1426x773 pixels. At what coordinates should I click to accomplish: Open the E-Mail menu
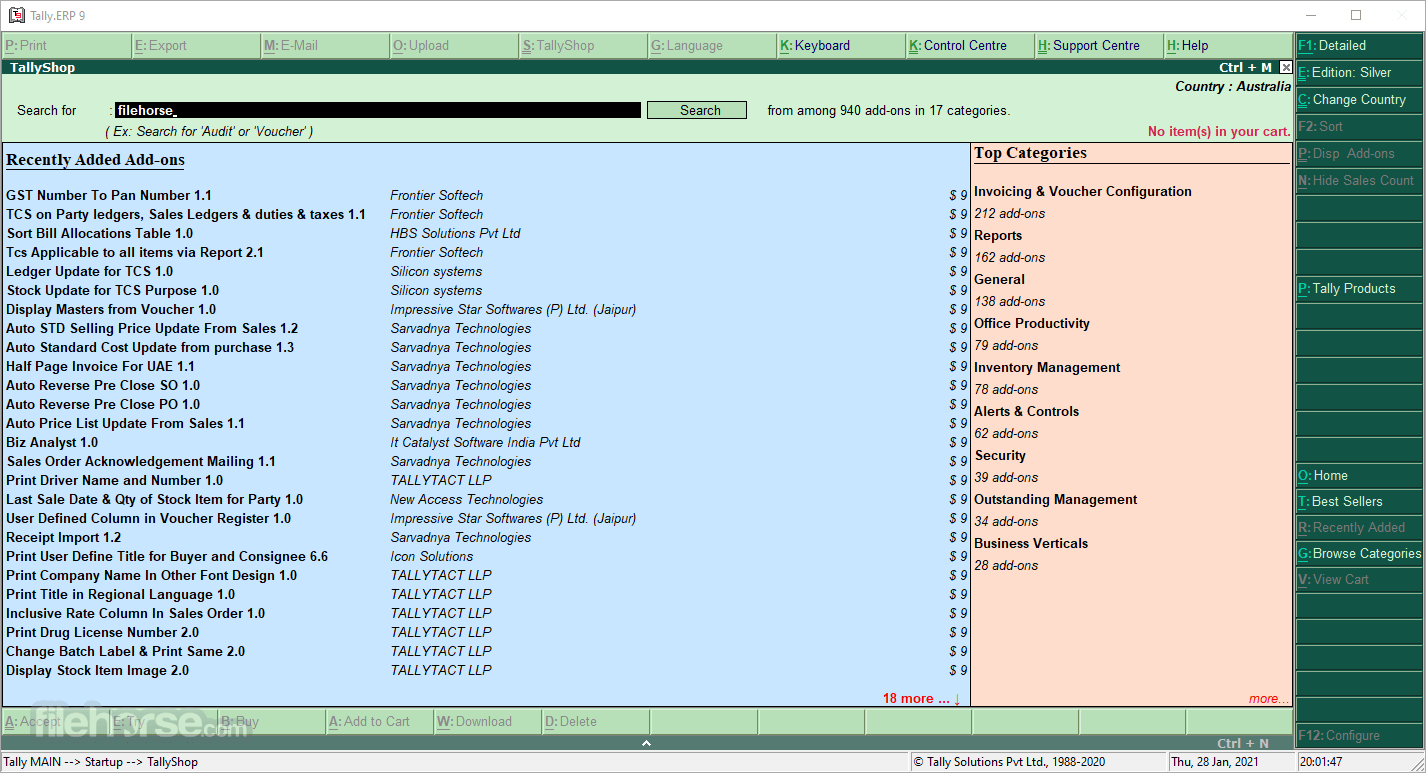[x=325, y=46]
